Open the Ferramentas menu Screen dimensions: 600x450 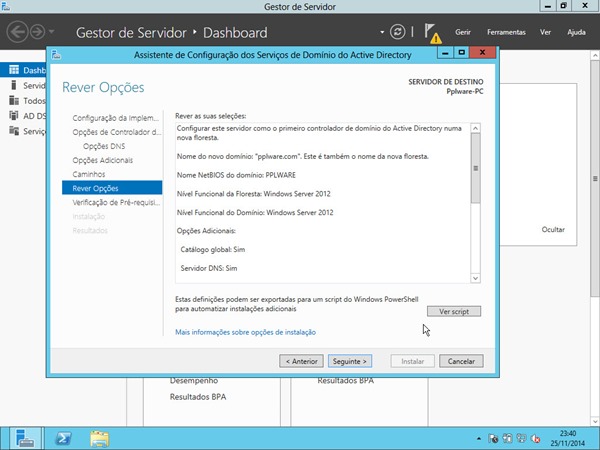[x=506, y=32]
